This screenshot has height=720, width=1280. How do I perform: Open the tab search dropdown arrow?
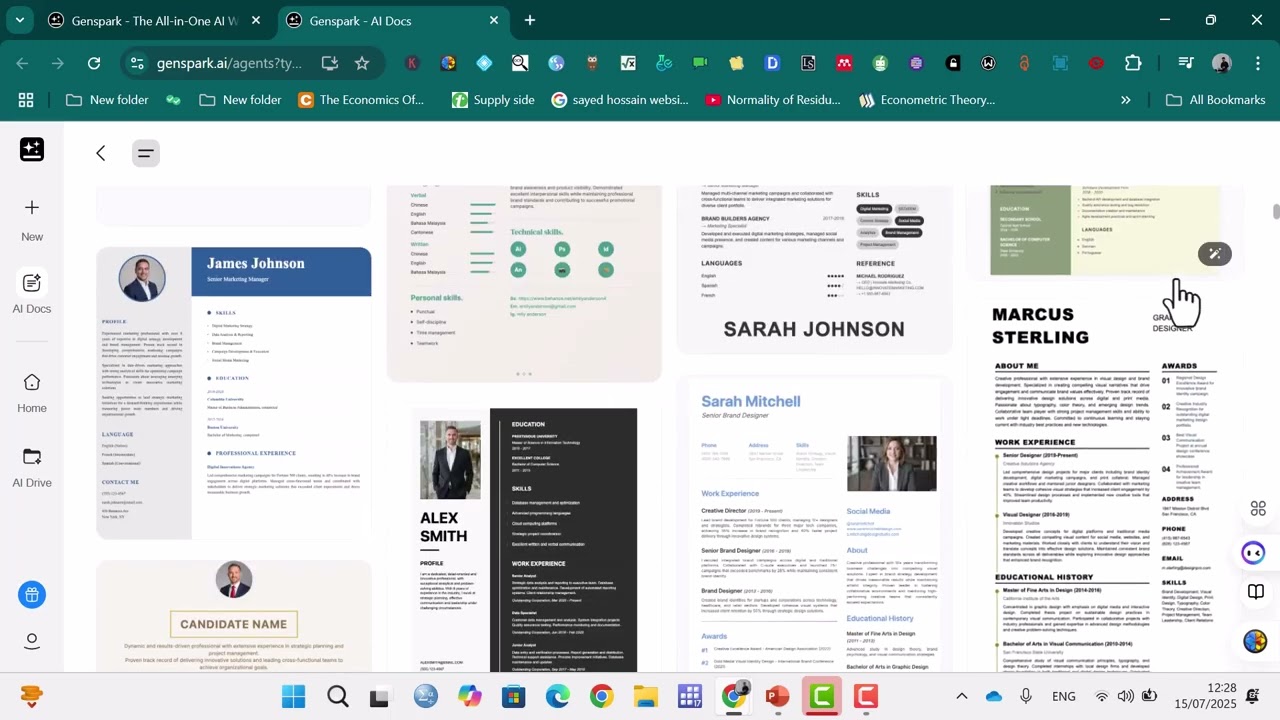tap(19, 20)
